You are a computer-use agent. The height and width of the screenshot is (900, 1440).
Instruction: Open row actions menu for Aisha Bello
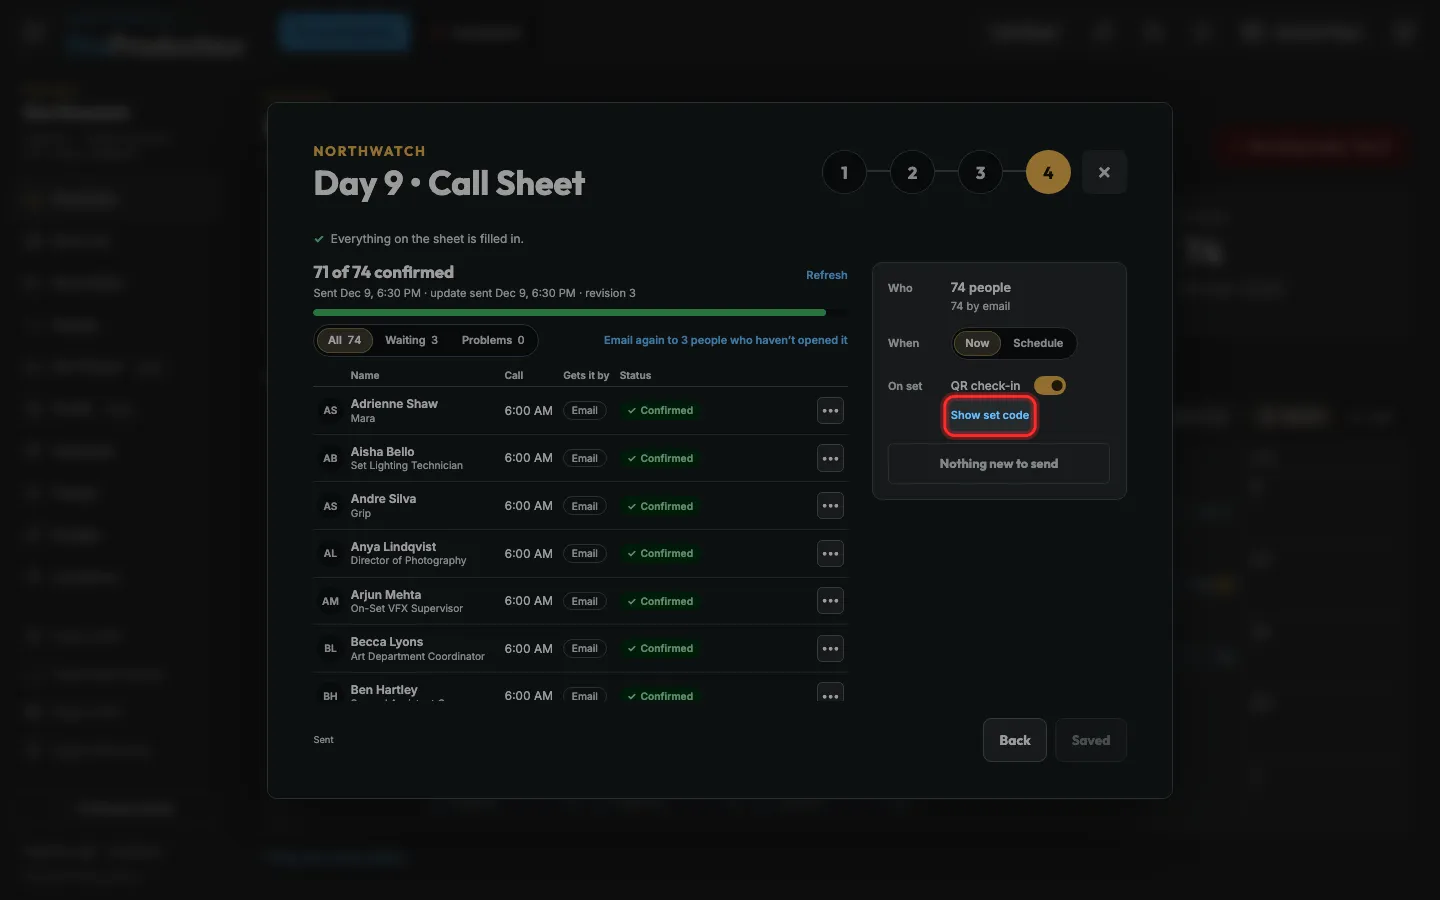[x=830, y=459]
